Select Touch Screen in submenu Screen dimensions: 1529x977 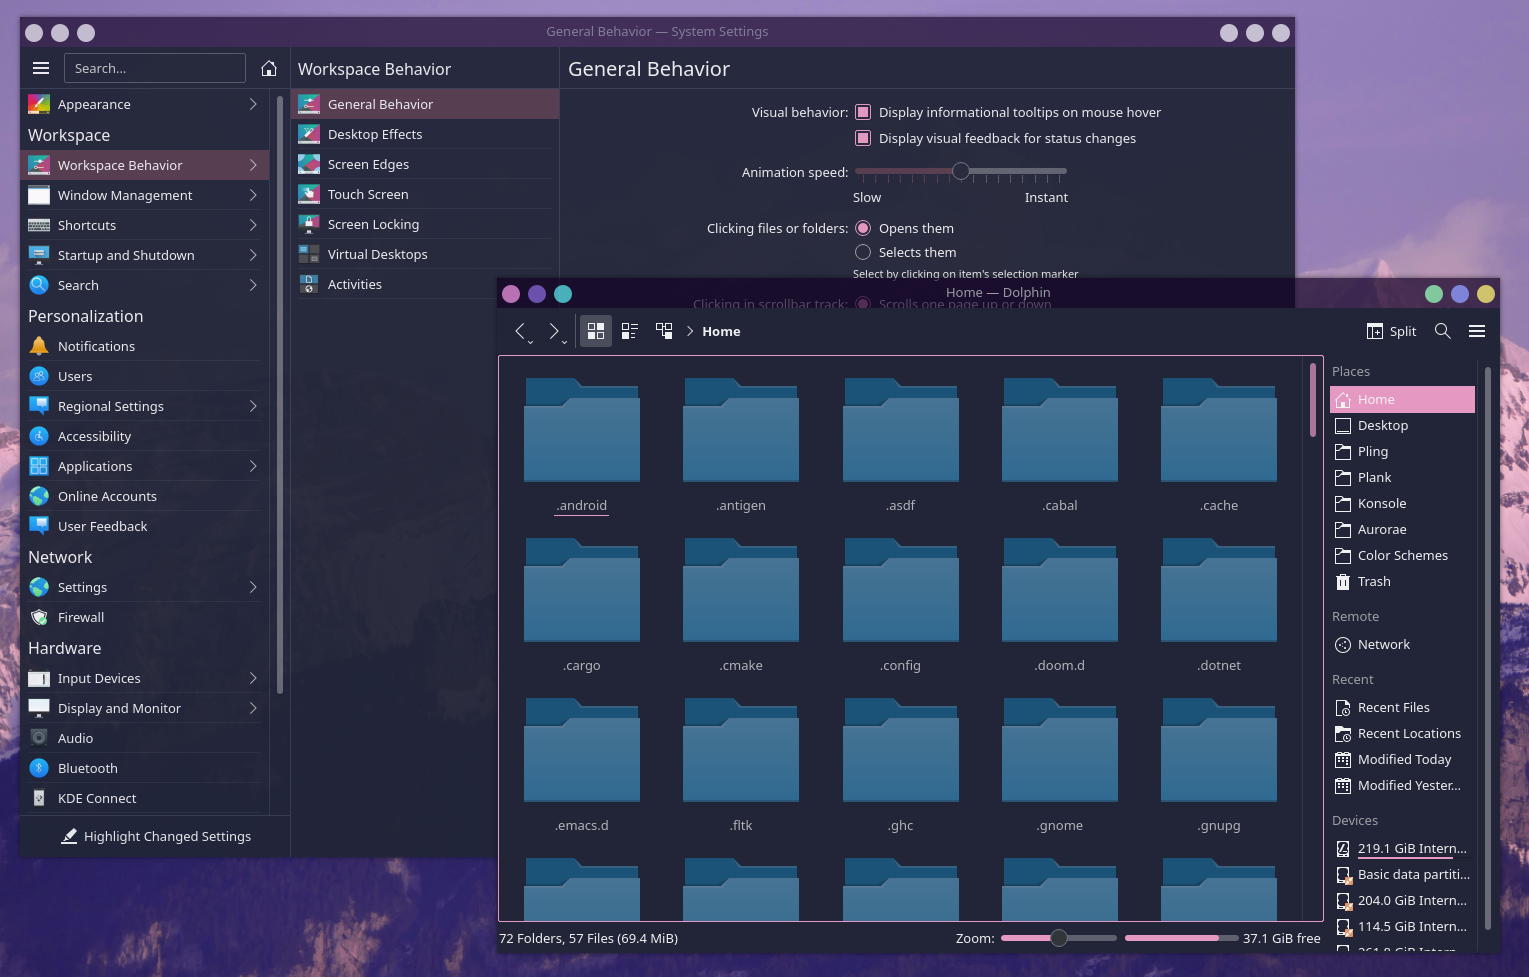pos(425,194)
